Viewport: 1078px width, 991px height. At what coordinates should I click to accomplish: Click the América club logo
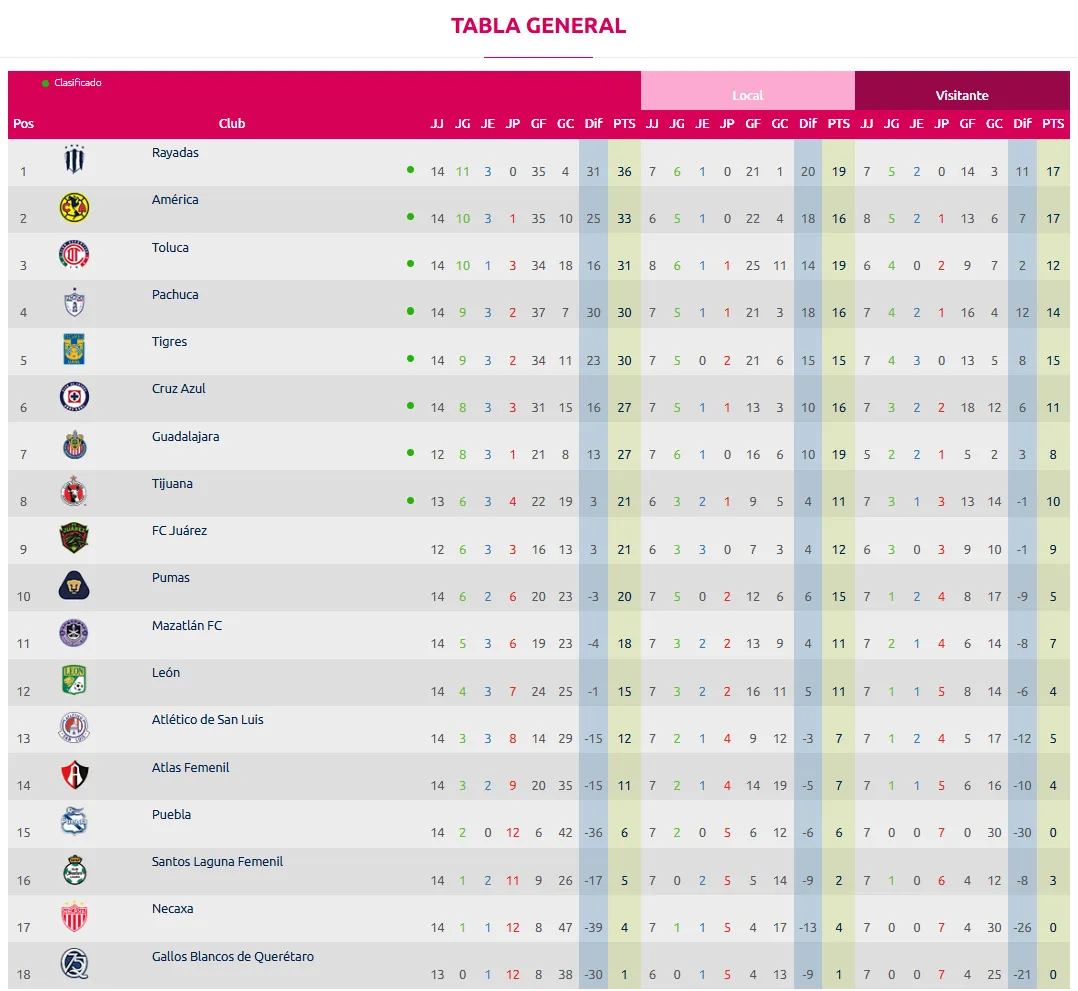75,208
